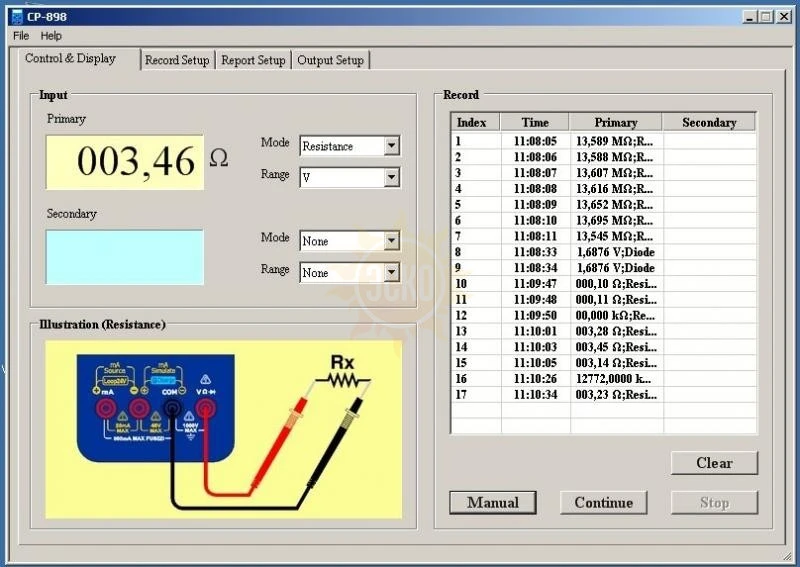Click the Stop record button

click(714, 503)
